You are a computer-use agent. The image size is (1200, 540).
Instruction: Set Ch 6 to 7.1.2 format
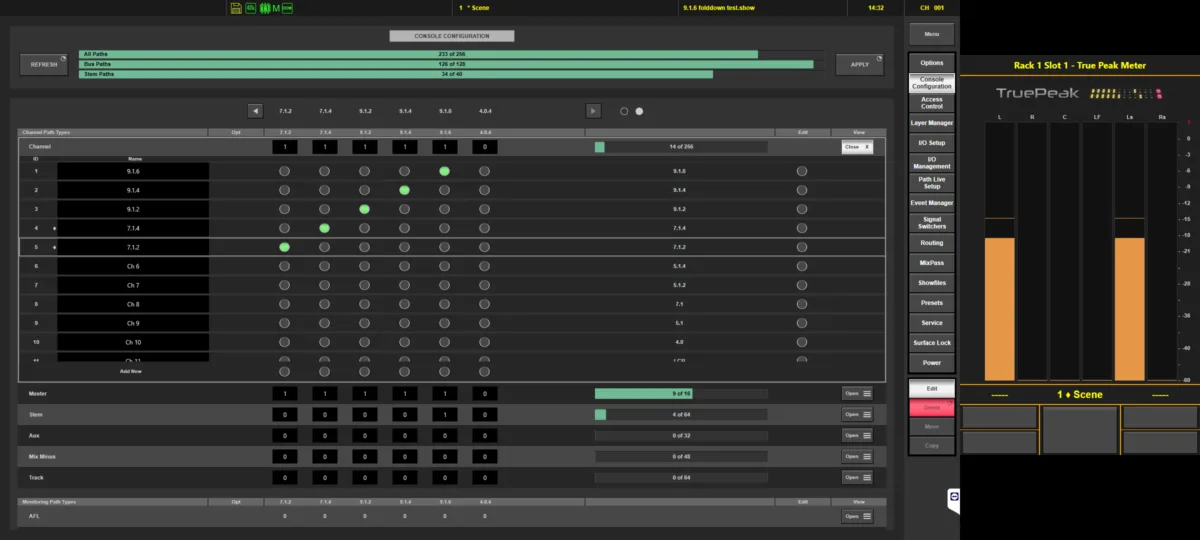(284, 266)
